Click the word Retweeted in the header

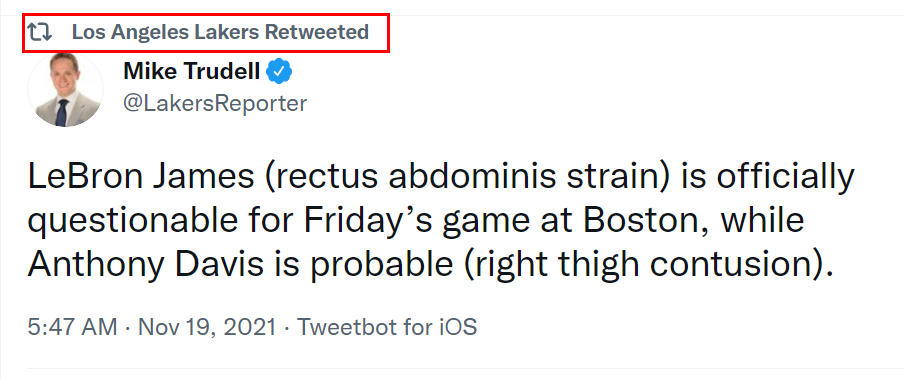(317, 32)
